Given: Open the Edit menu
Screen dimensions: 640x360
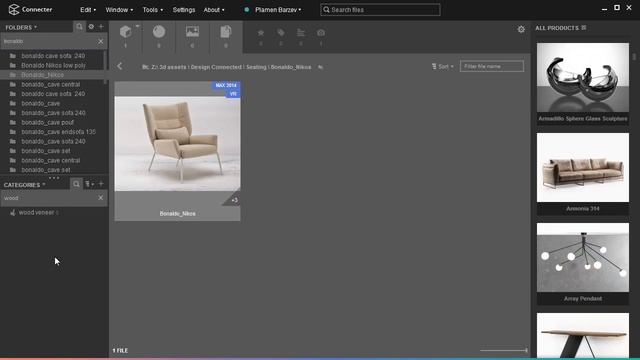Looking at the screenshot, I should [88, 10].
